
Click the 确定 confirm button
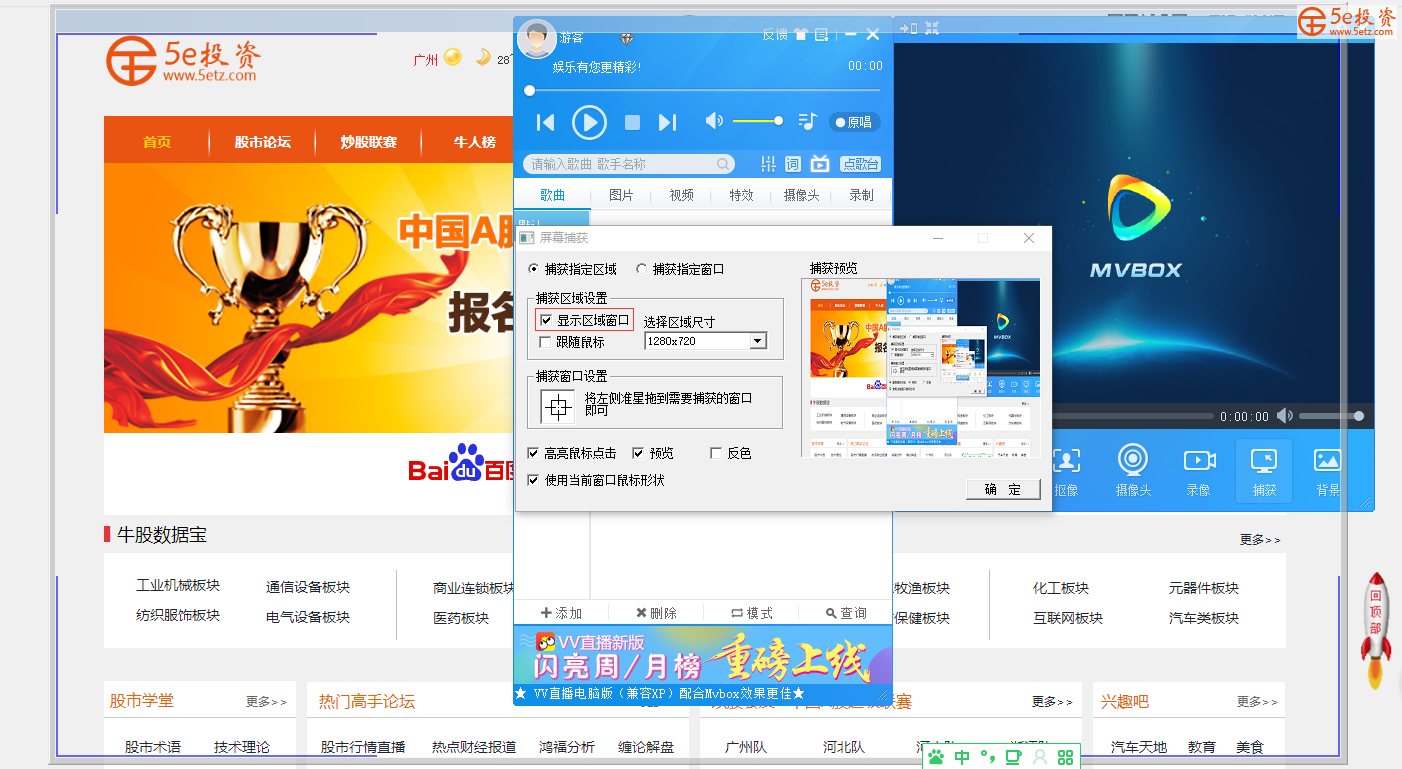[x=1003, y=489]
